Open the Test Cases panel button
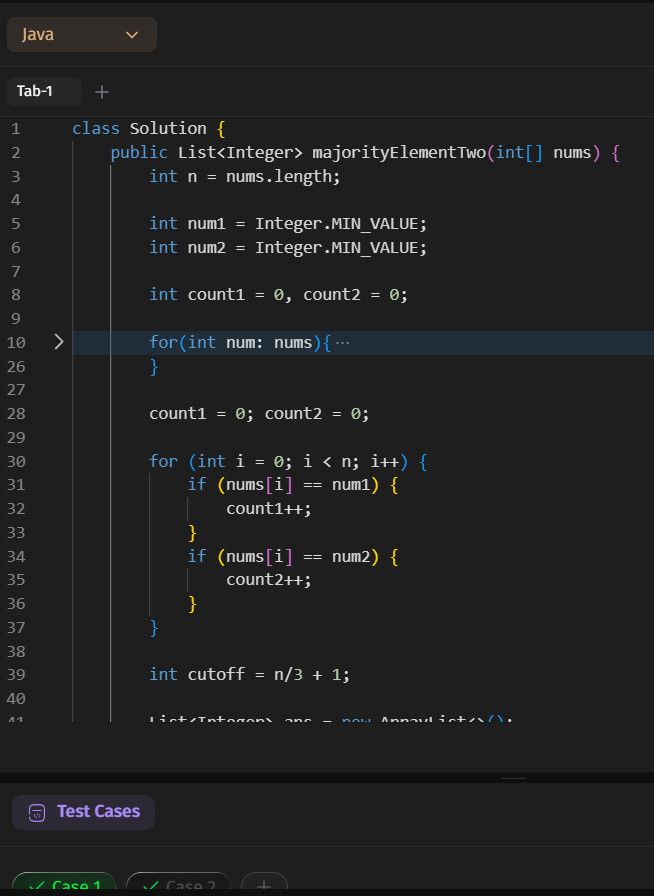 coord(83,812)
